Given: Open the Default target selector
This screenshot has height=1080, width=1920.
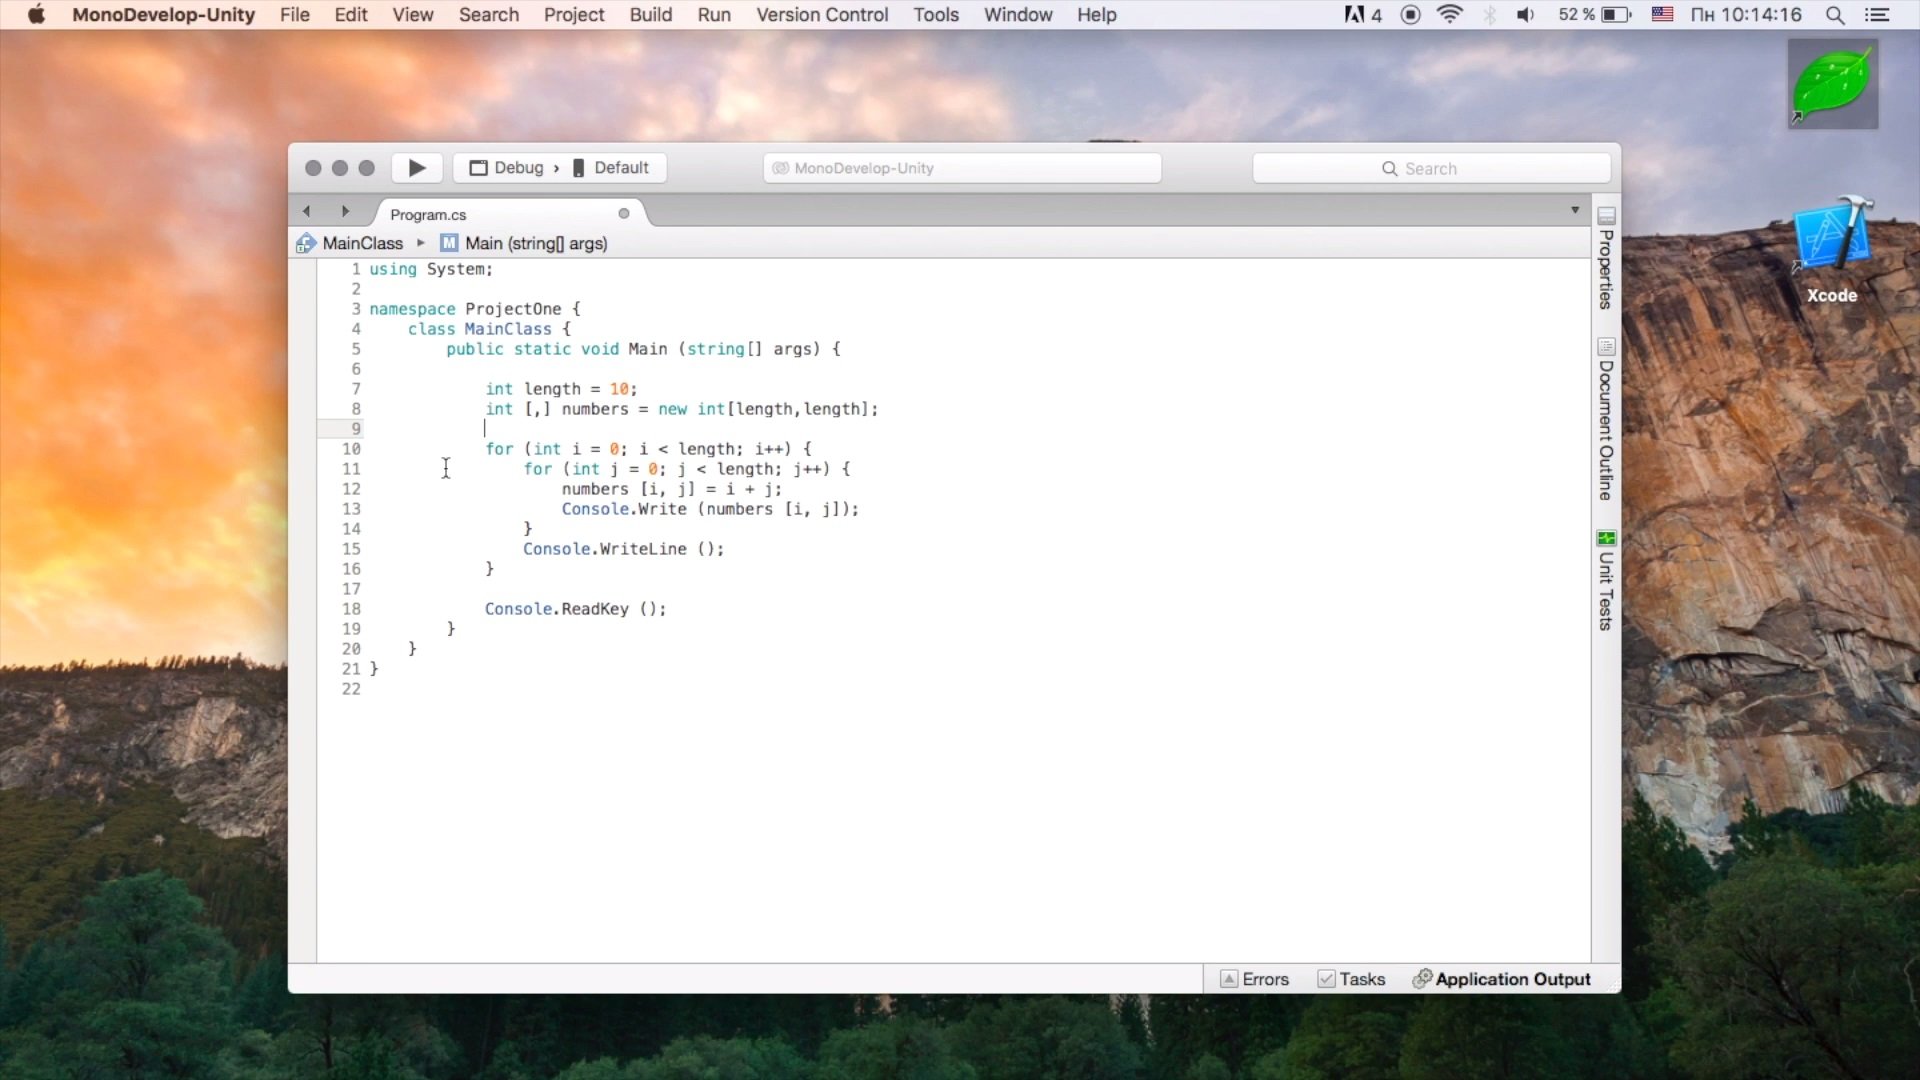Looking at the screenshot, I should coord(611,168).
